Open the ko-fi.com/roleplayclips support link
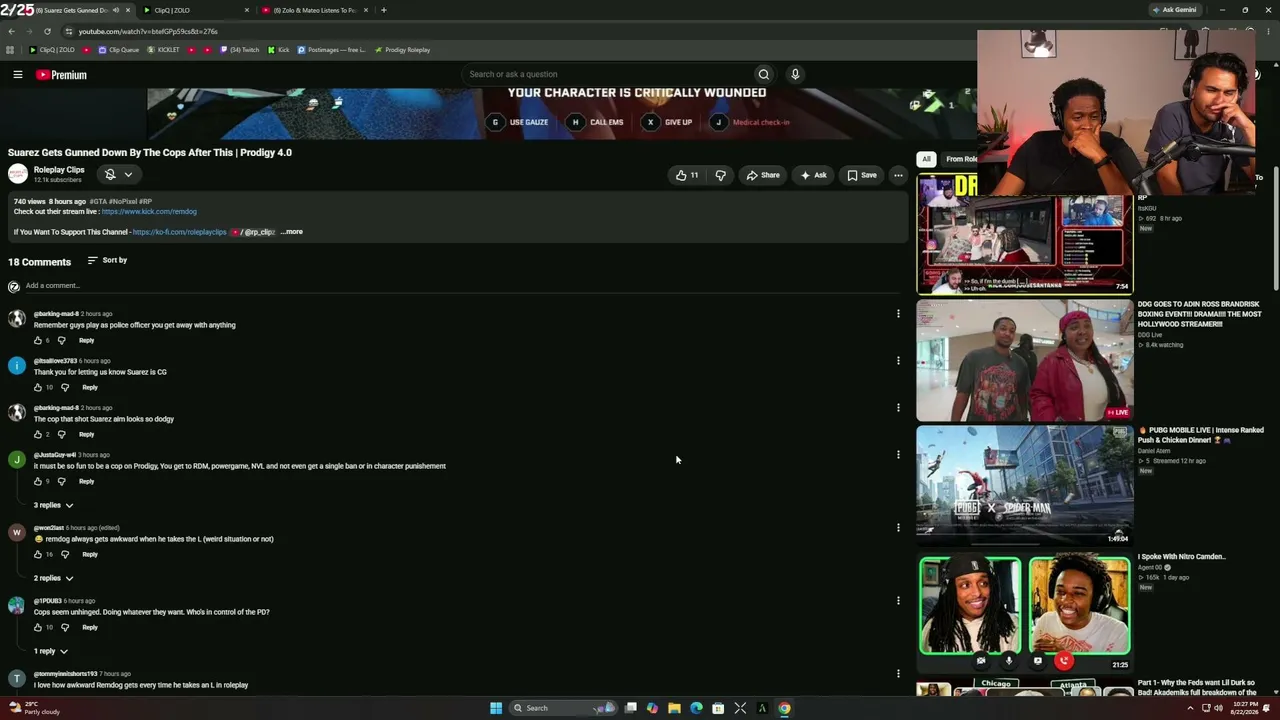Image resolution: width=1280 pixels, height=720 pixels. coord(180,232)
